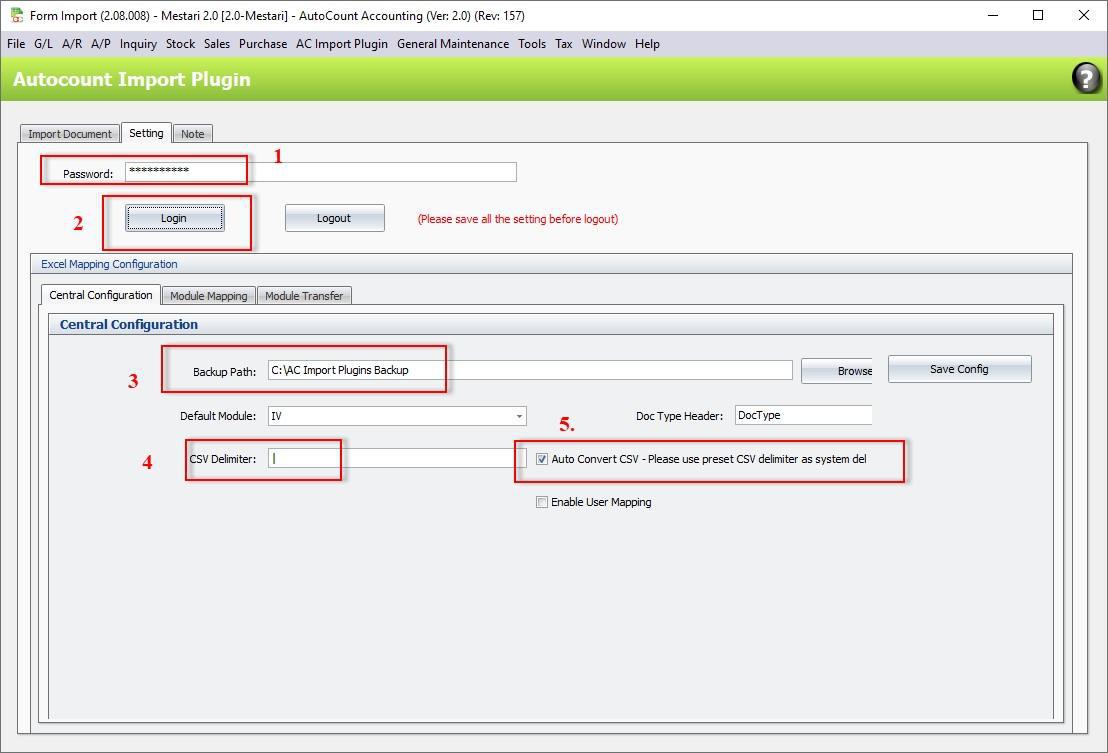The image size is (1108, 753).
Task: Click the Login button
Action: pyautogui.click(x=173, y=218)
